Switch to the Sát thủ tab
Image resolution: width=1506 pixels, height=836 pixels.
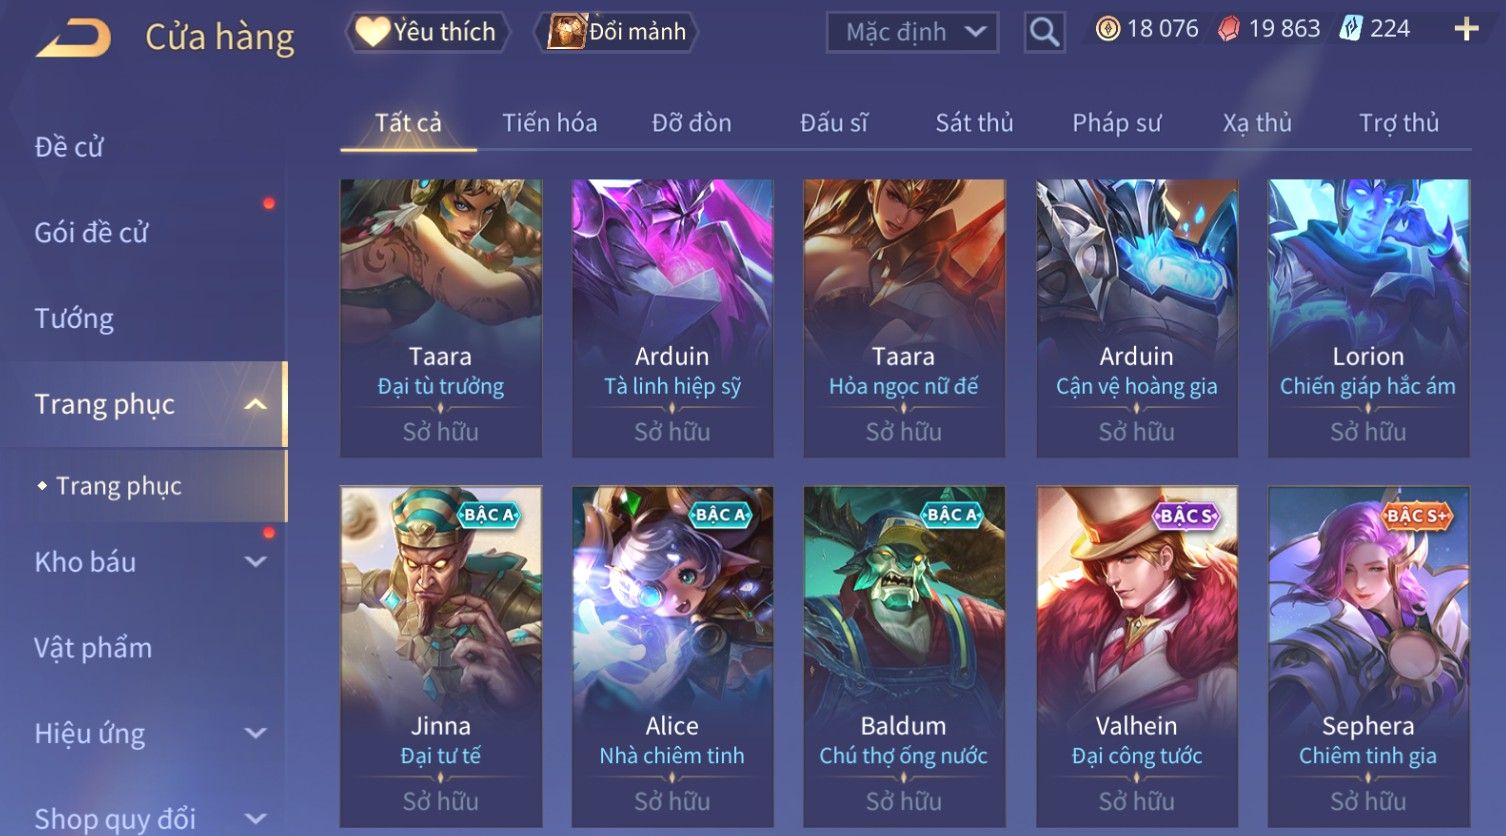pos(974,123)
